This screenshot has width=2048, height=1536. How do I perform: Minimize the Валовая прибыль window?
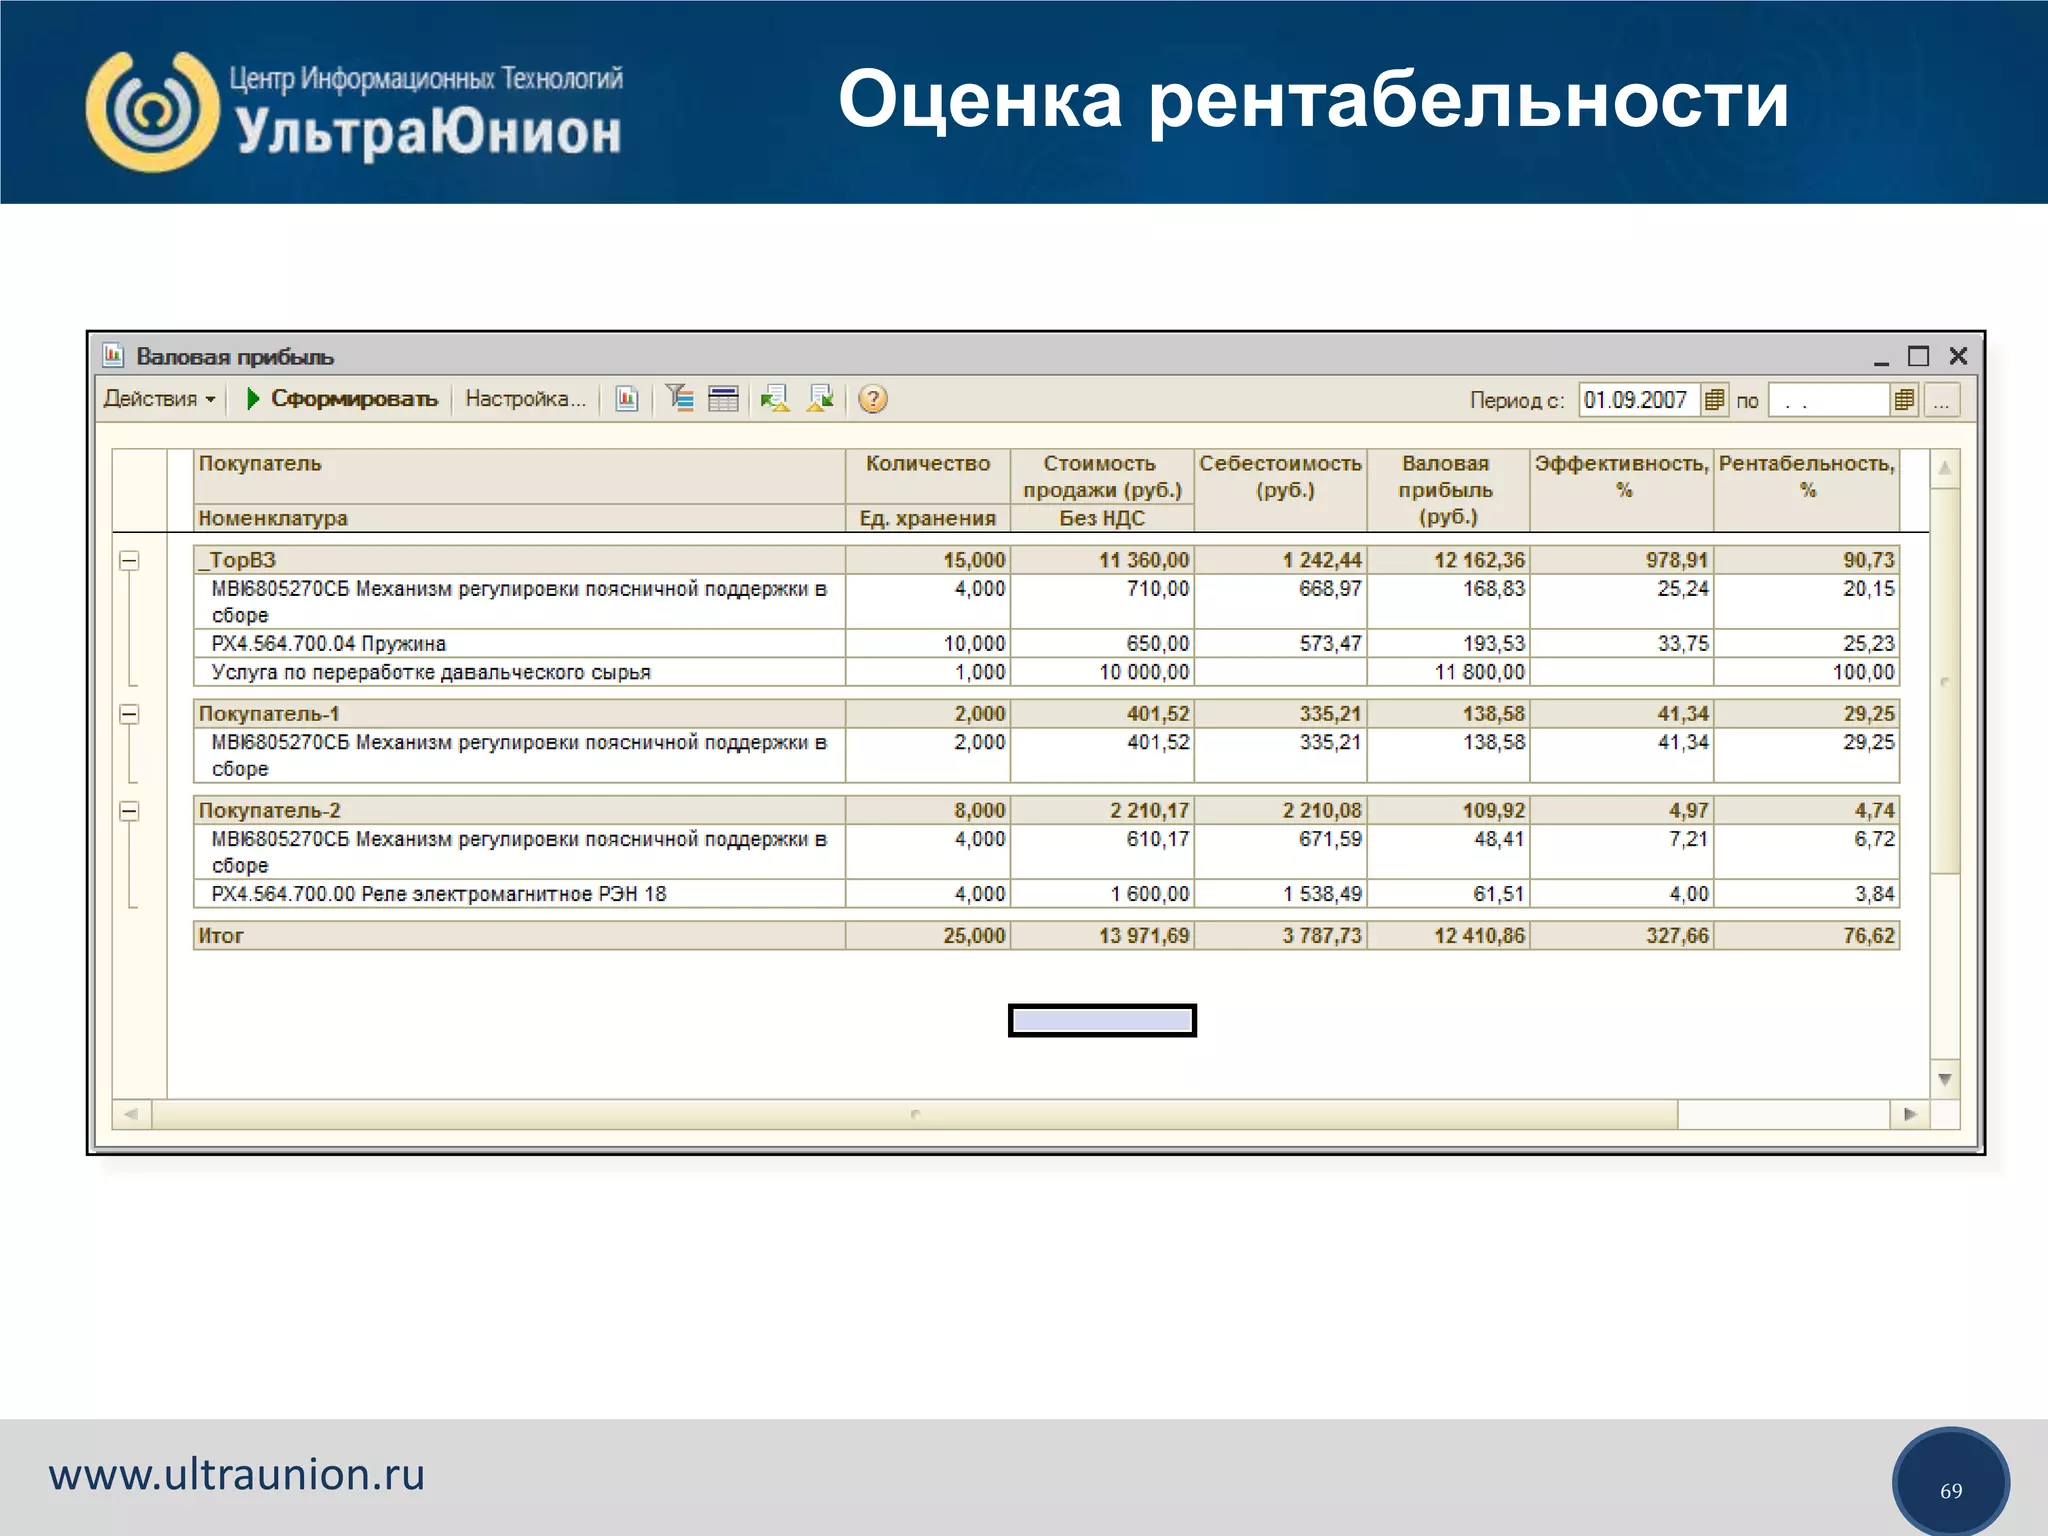(1881, 357)
